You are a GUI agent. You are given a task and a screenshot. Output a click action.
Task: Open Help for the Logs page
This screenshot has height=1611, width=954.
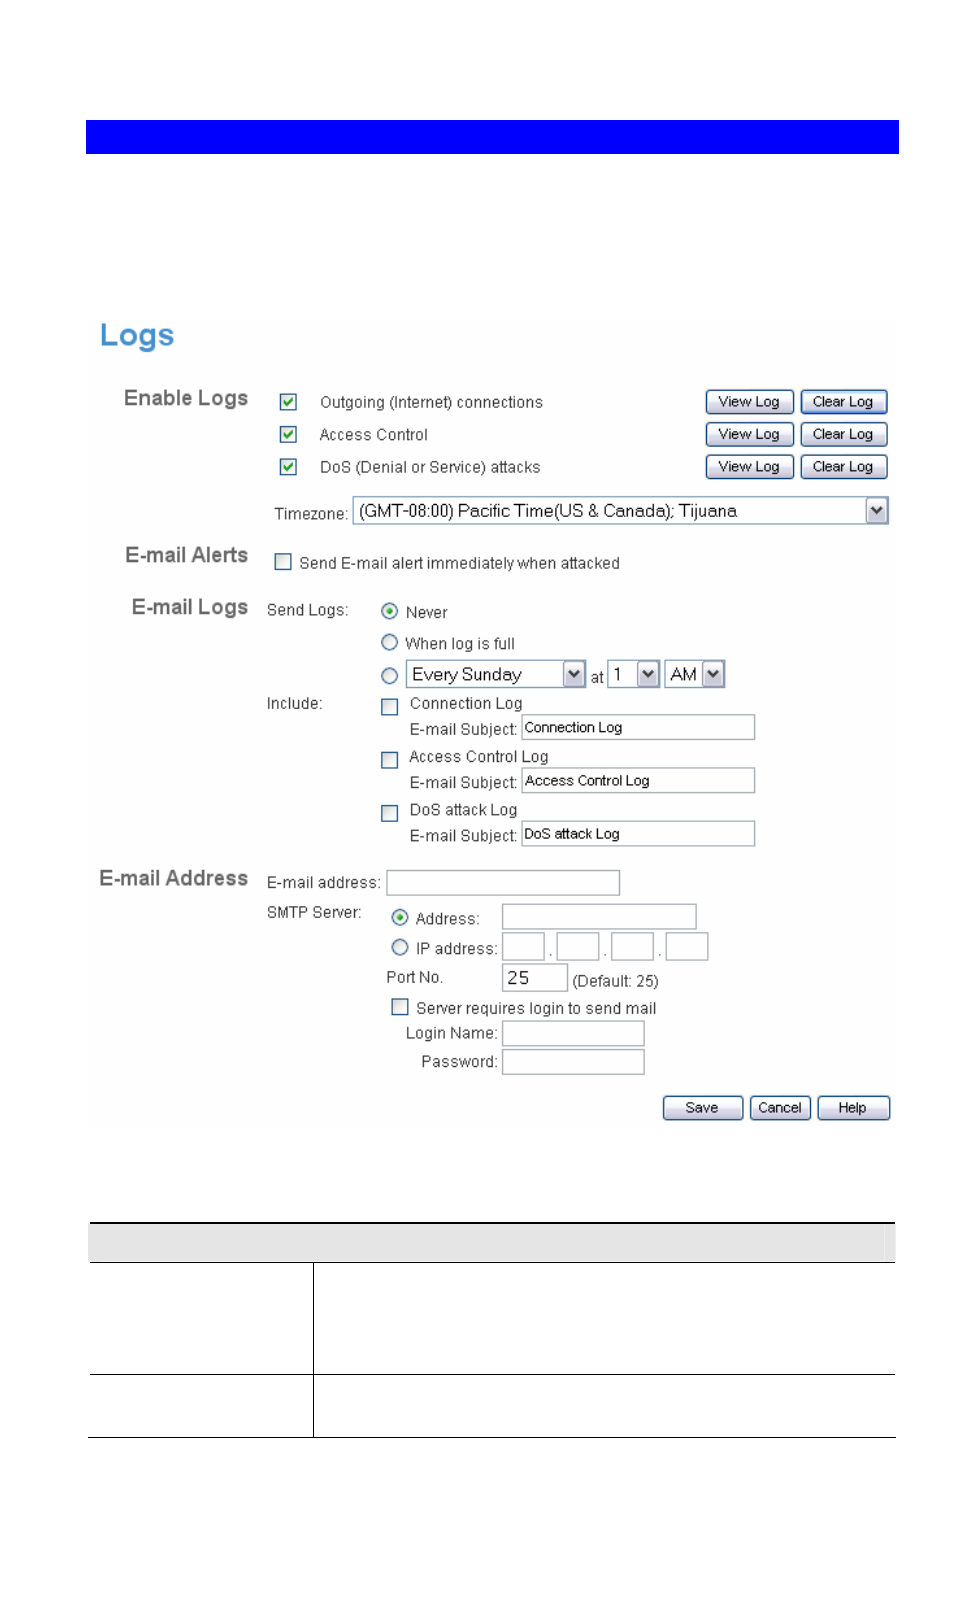coord(852,1108)
